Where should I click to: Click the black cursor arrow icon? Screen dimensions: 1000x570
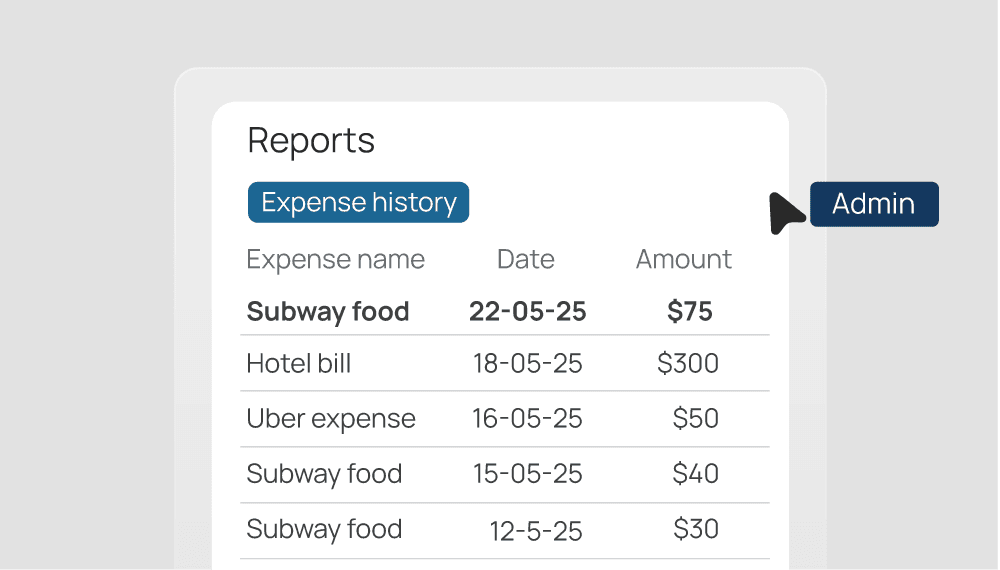pos(785,212)
